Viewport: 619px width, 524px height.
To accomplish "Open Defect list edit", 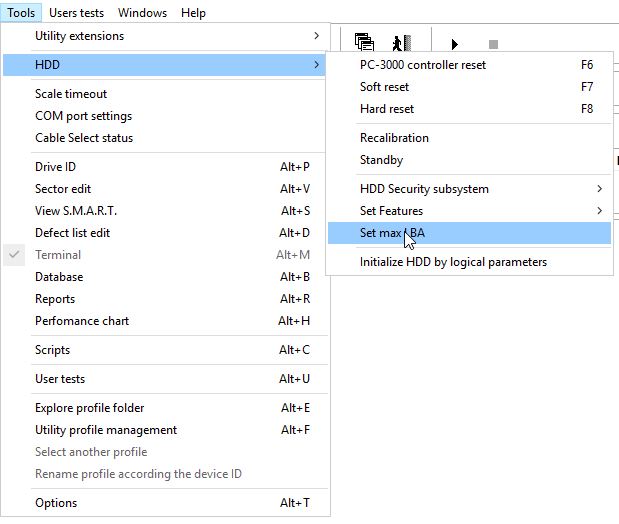I will pyautogui.click(x=164, y=233).
